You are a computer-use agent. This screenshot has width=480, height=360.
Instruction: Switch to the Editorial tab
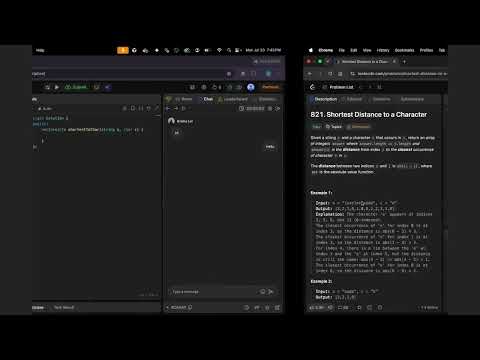coord(352,99)
